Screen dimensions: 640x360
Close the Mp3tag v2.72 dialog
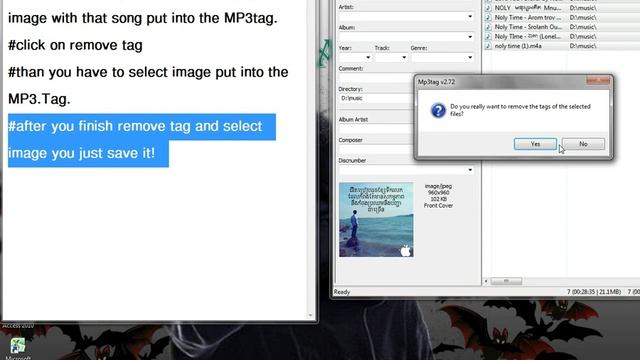coord(598,81)
